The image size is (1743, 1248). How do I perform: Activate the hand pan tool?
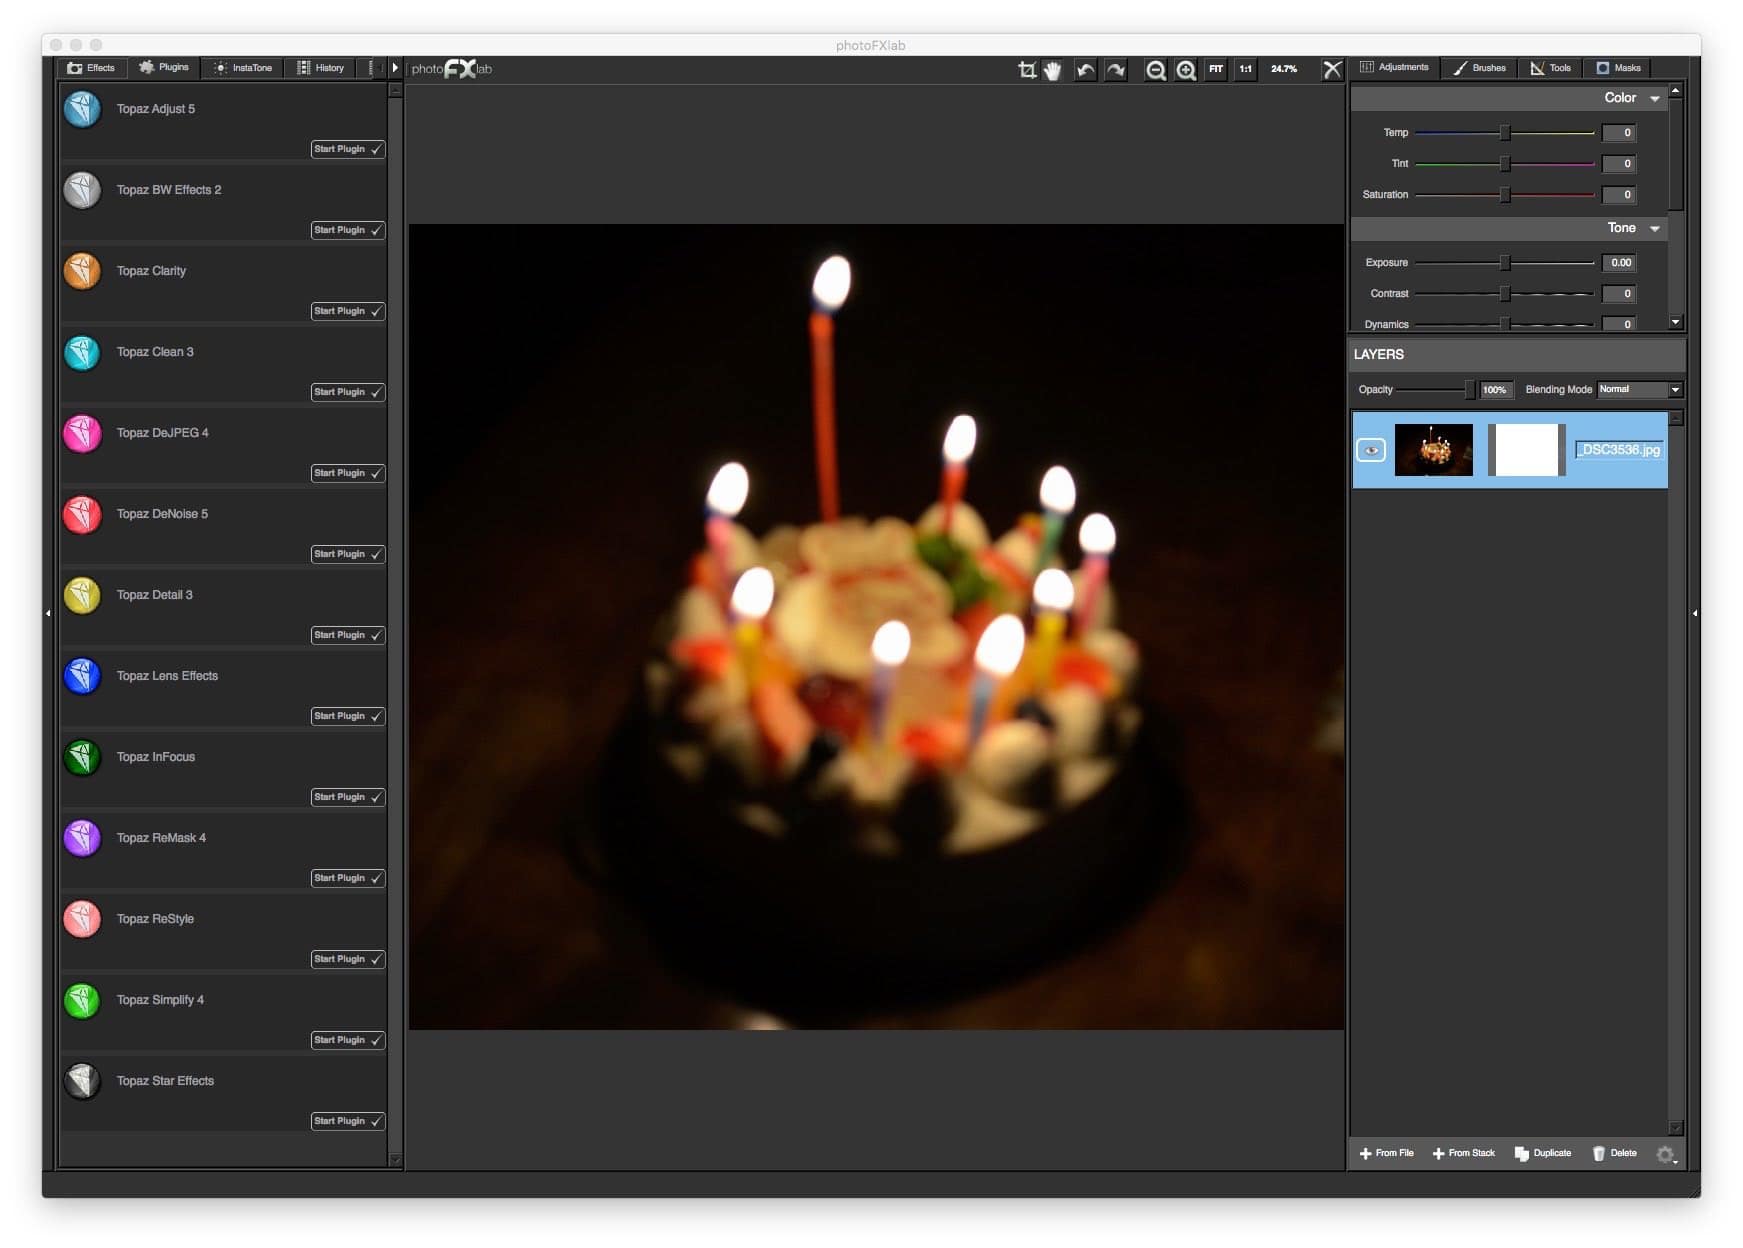tap(1053, 69)
